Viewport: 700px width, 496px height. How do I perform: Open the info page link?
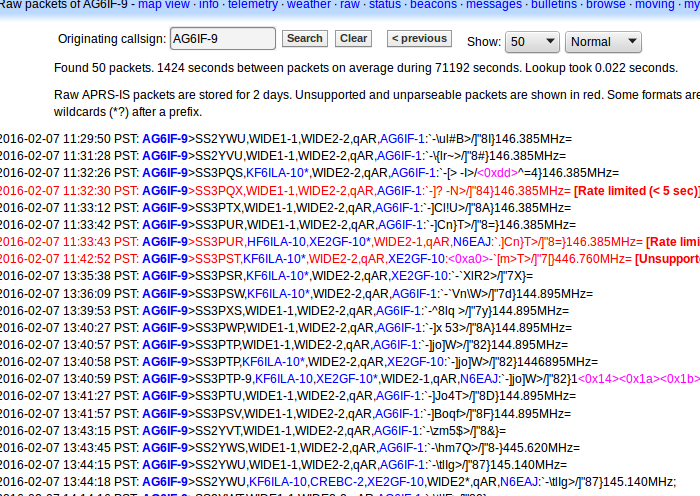[208, 5]
